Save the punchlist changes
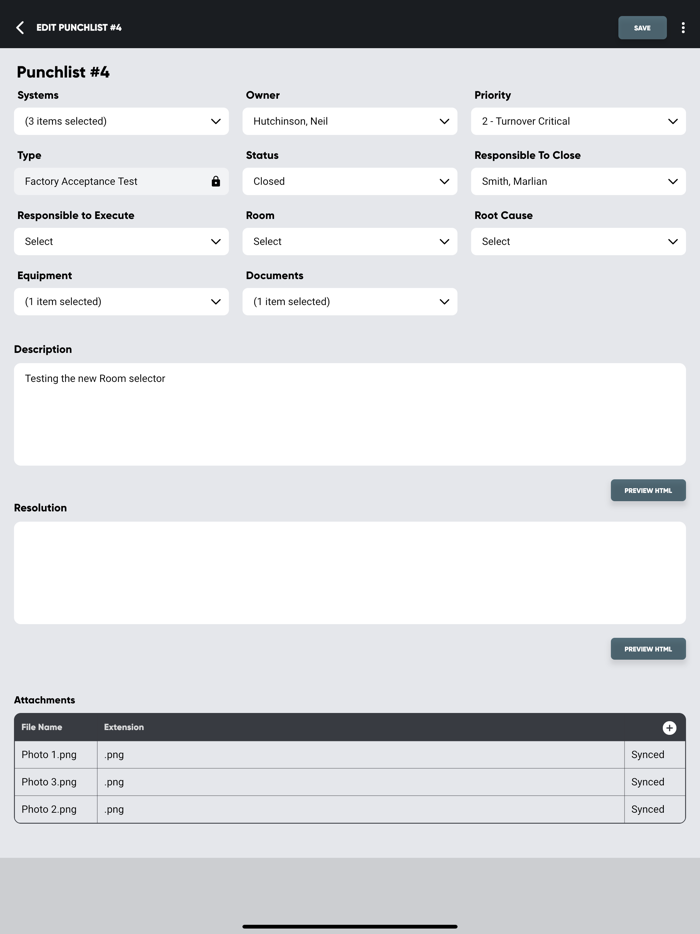This screenshot has width=700, height=934. pos(642,28)
